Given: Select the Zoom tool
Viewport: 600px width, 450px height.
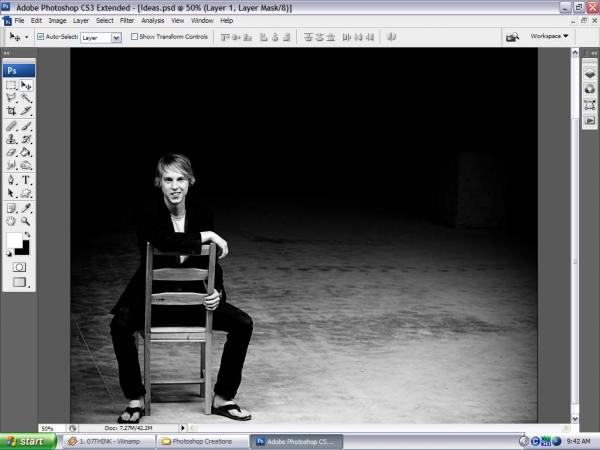Looking at the screenshot, I should click(26, 221).
